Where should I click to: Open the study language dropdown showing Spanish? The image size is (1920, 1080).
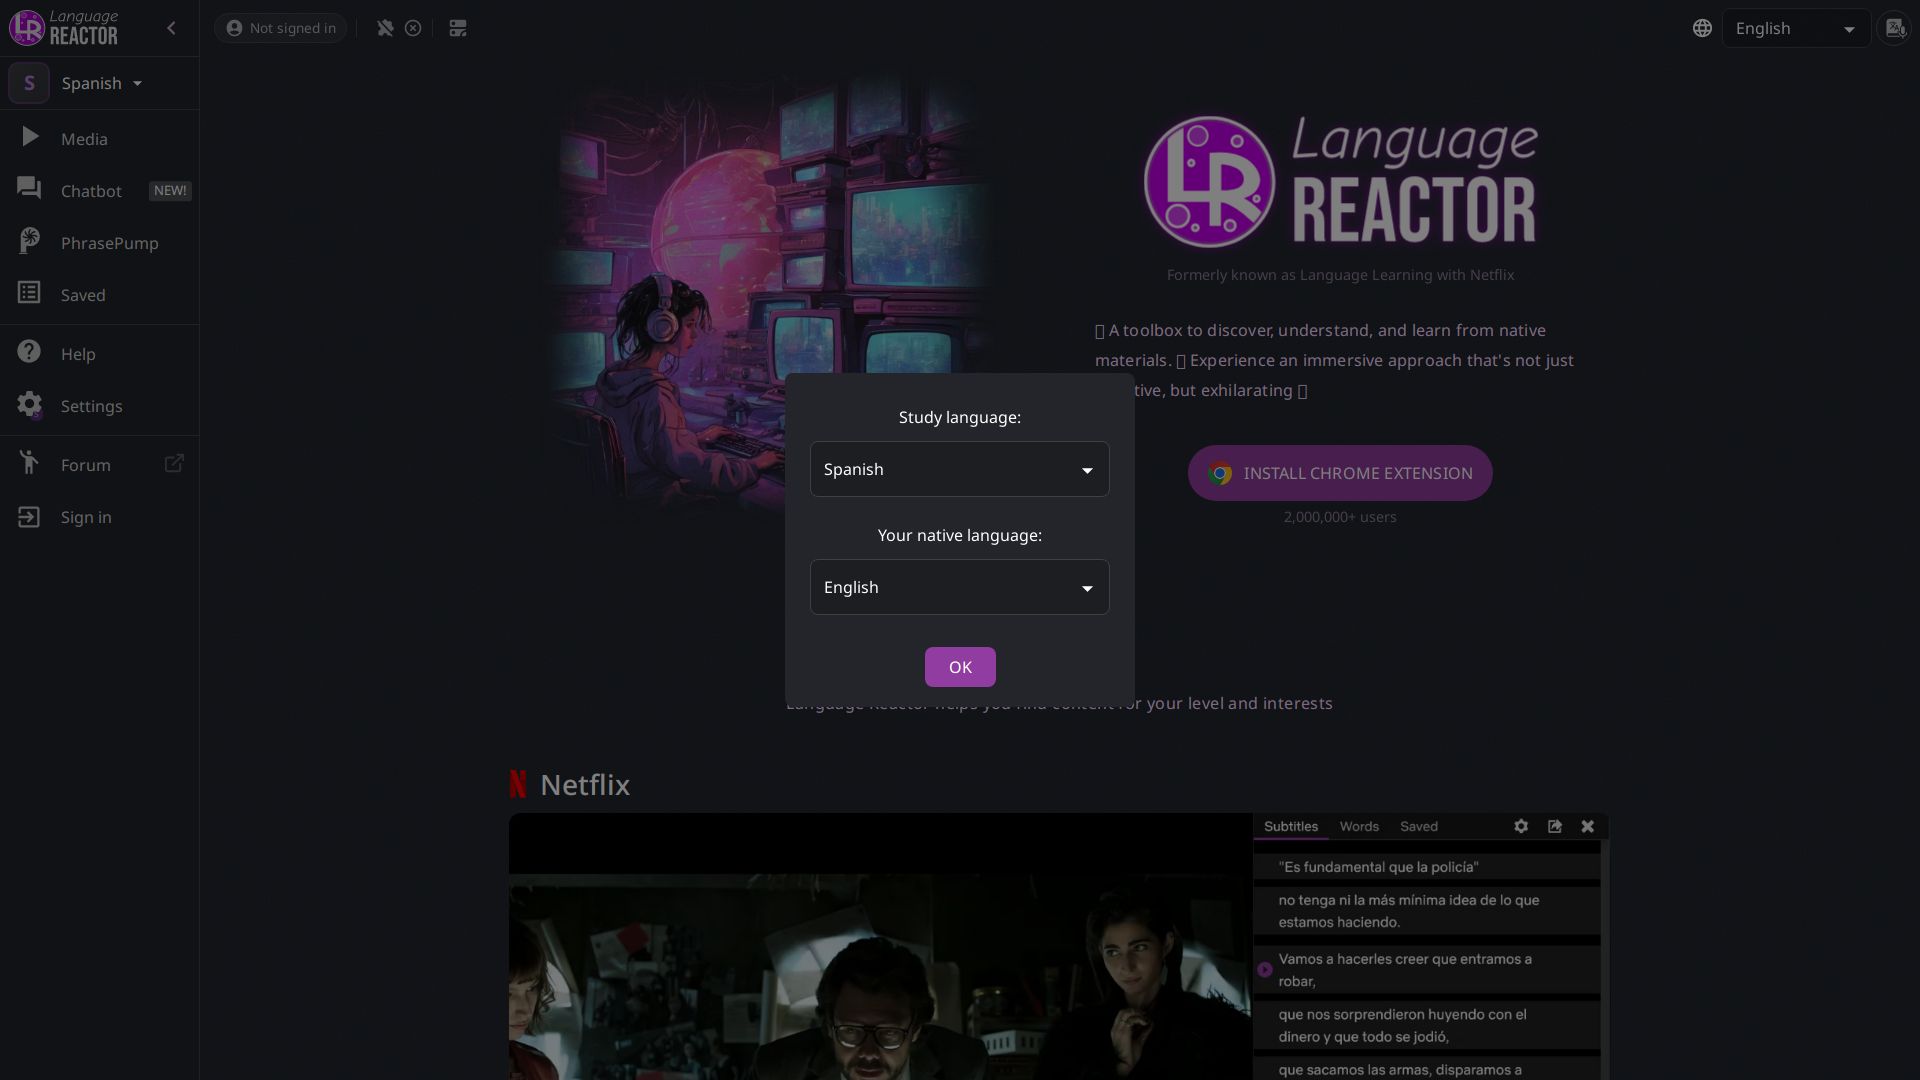pos(958,469)
